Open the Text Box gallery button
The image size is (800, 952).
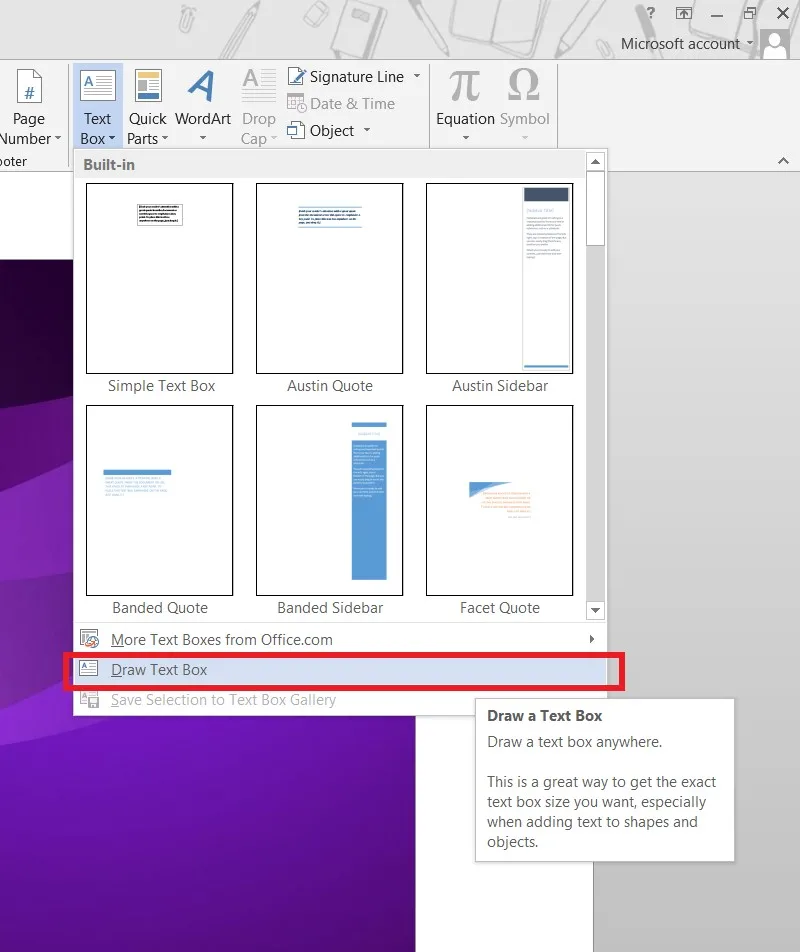(x=98, y=106)
